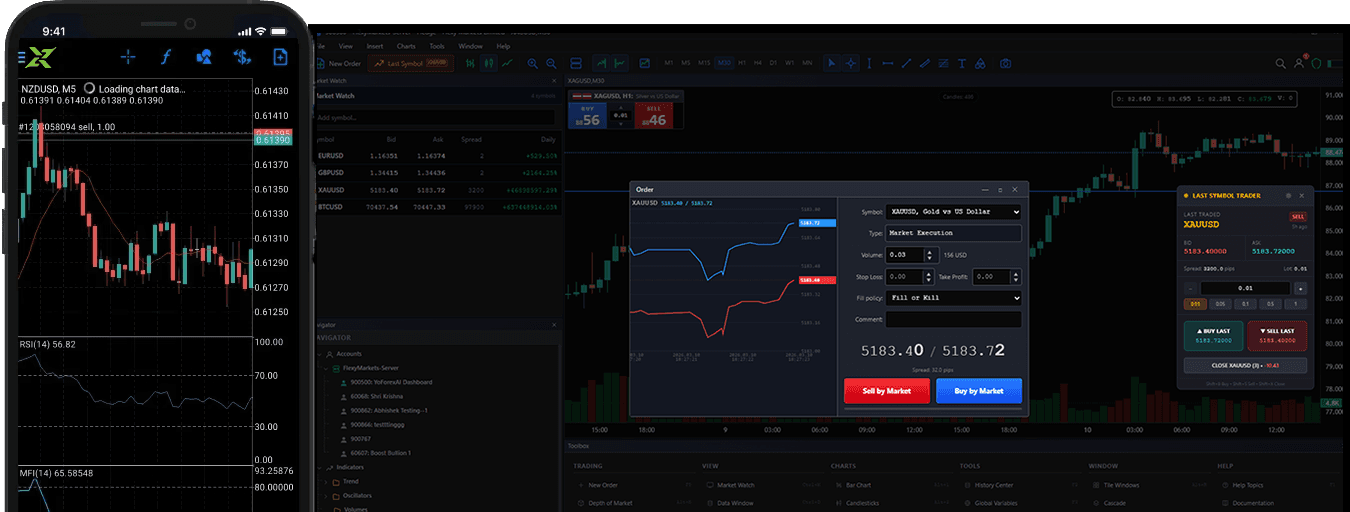This screenshot has width=1350, height=512.
Task: Zoom in on the chart
Action: 532,63
